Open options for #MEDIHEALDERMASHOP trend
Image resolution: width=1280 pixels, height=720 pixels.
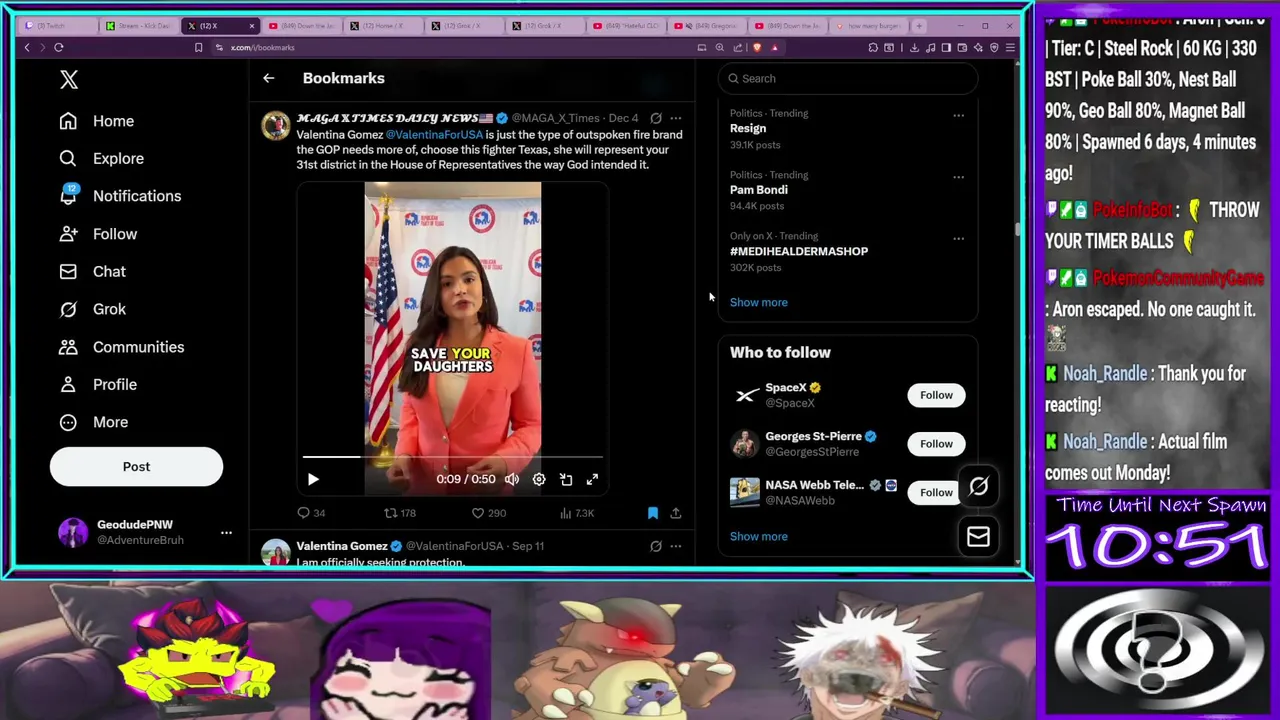pyautogui.click(x=958, y=238)
